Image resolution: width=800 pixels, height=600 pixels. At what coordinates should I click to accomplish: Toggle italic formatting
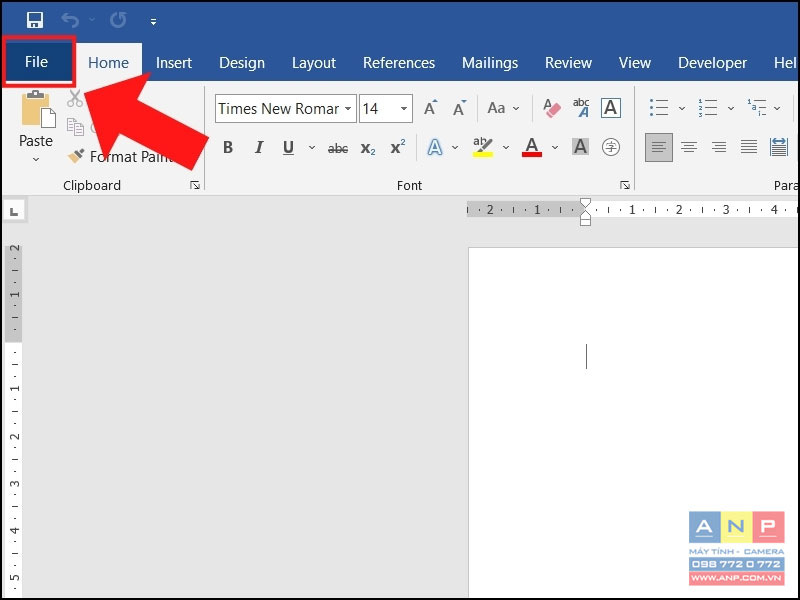click(259, 147)
